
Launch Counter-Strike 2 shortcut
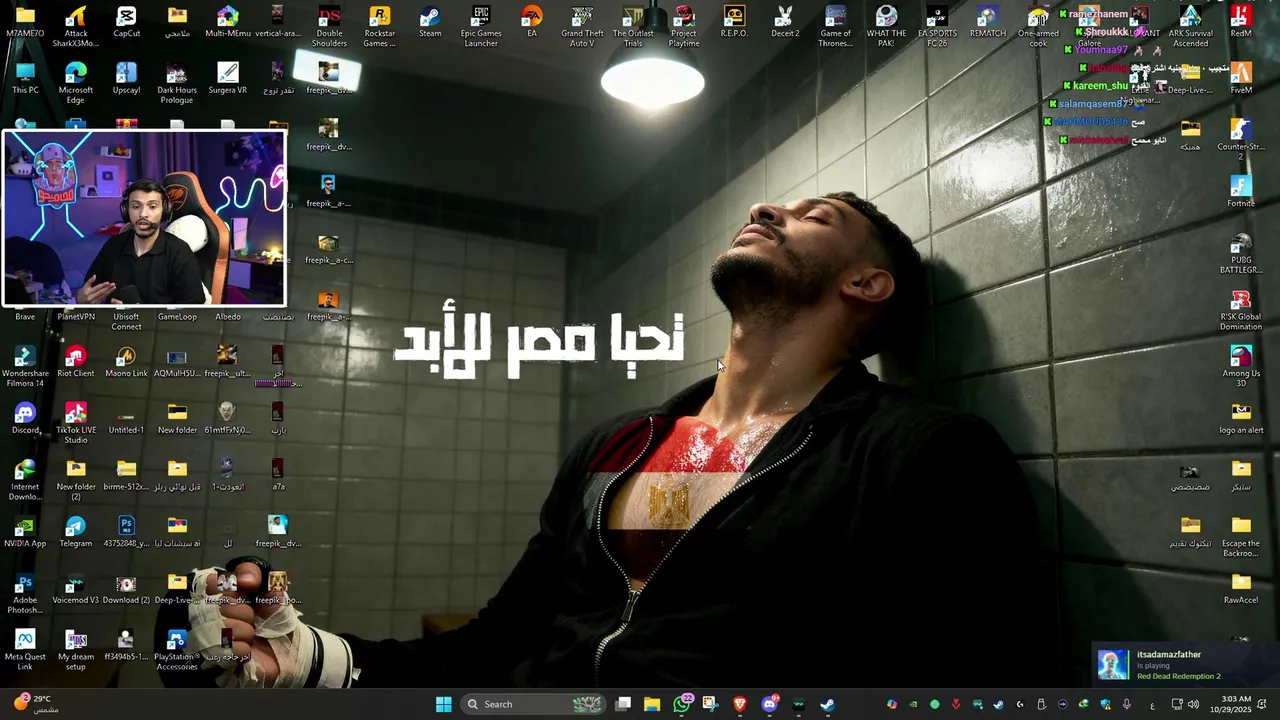(x=1241, y=139)
